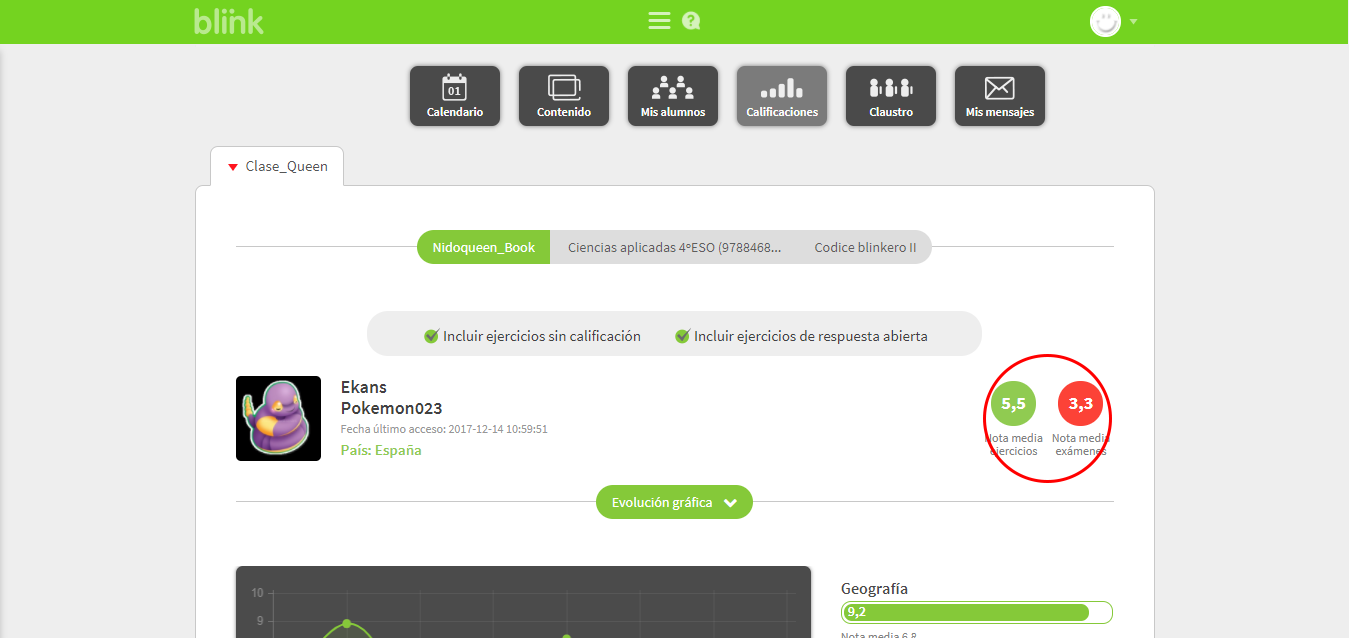
Task: Open user menu dropdown arrow
Action: coord(1133,22)
